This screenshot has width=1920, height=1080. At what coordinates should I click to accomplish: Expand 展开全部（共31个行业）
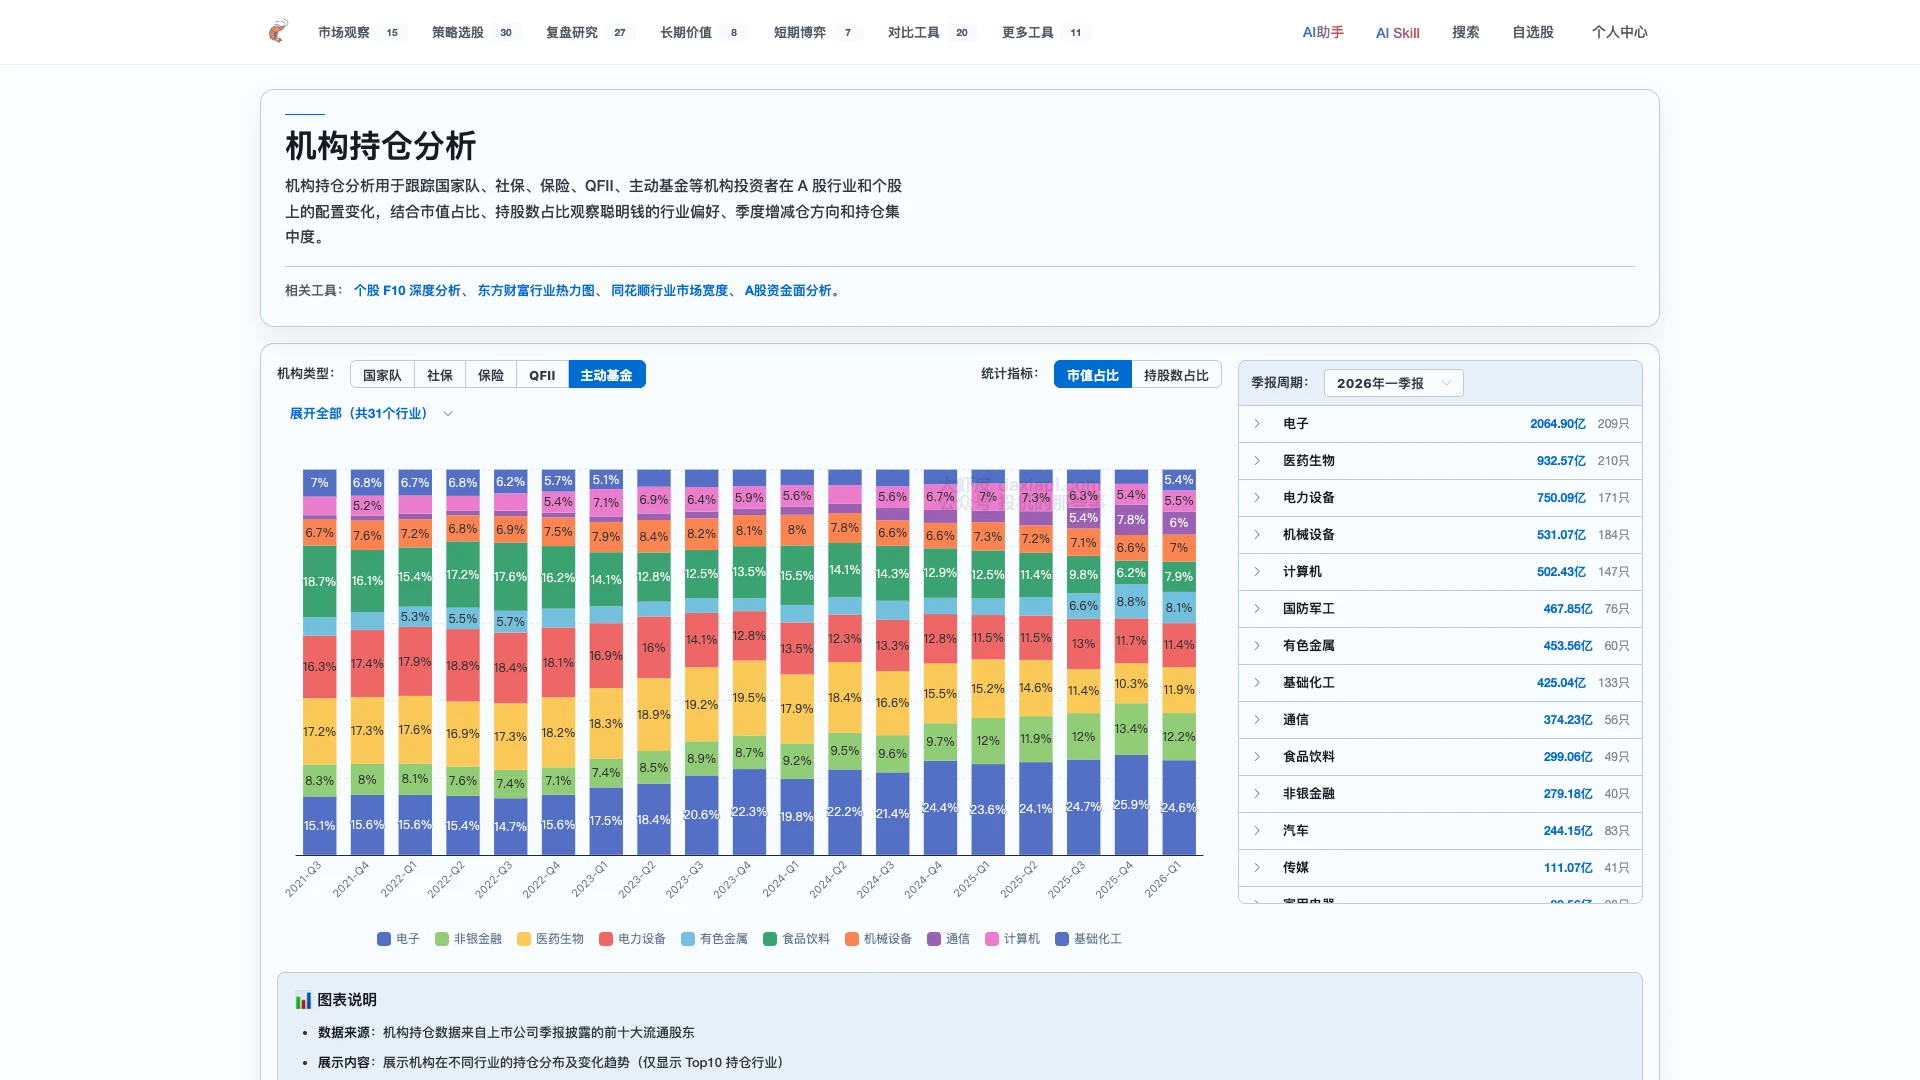pyautogui.click(x=371, y=413)
